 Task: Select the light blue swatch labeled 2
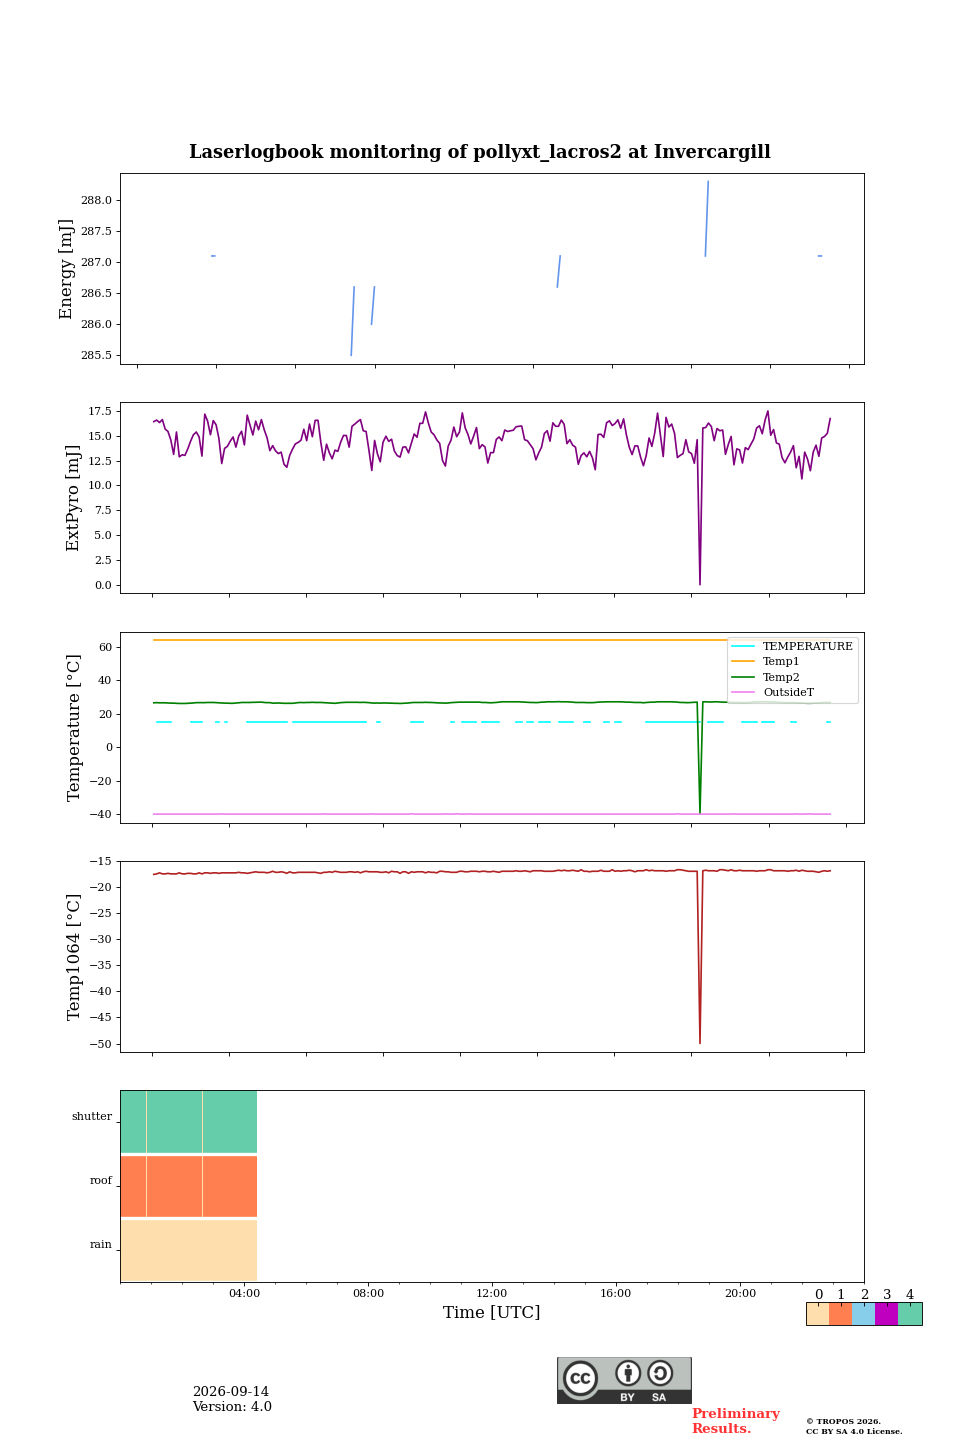(x=864, y=1314)
